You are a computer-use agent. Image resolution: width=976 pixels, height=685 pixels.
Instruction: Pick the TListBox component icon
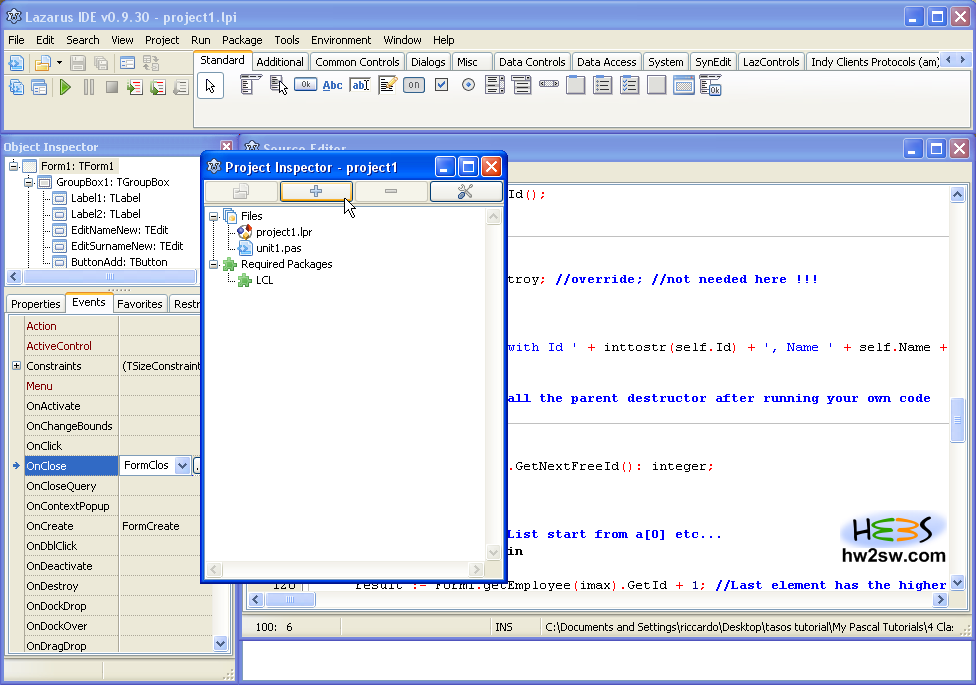pos(495,85)
